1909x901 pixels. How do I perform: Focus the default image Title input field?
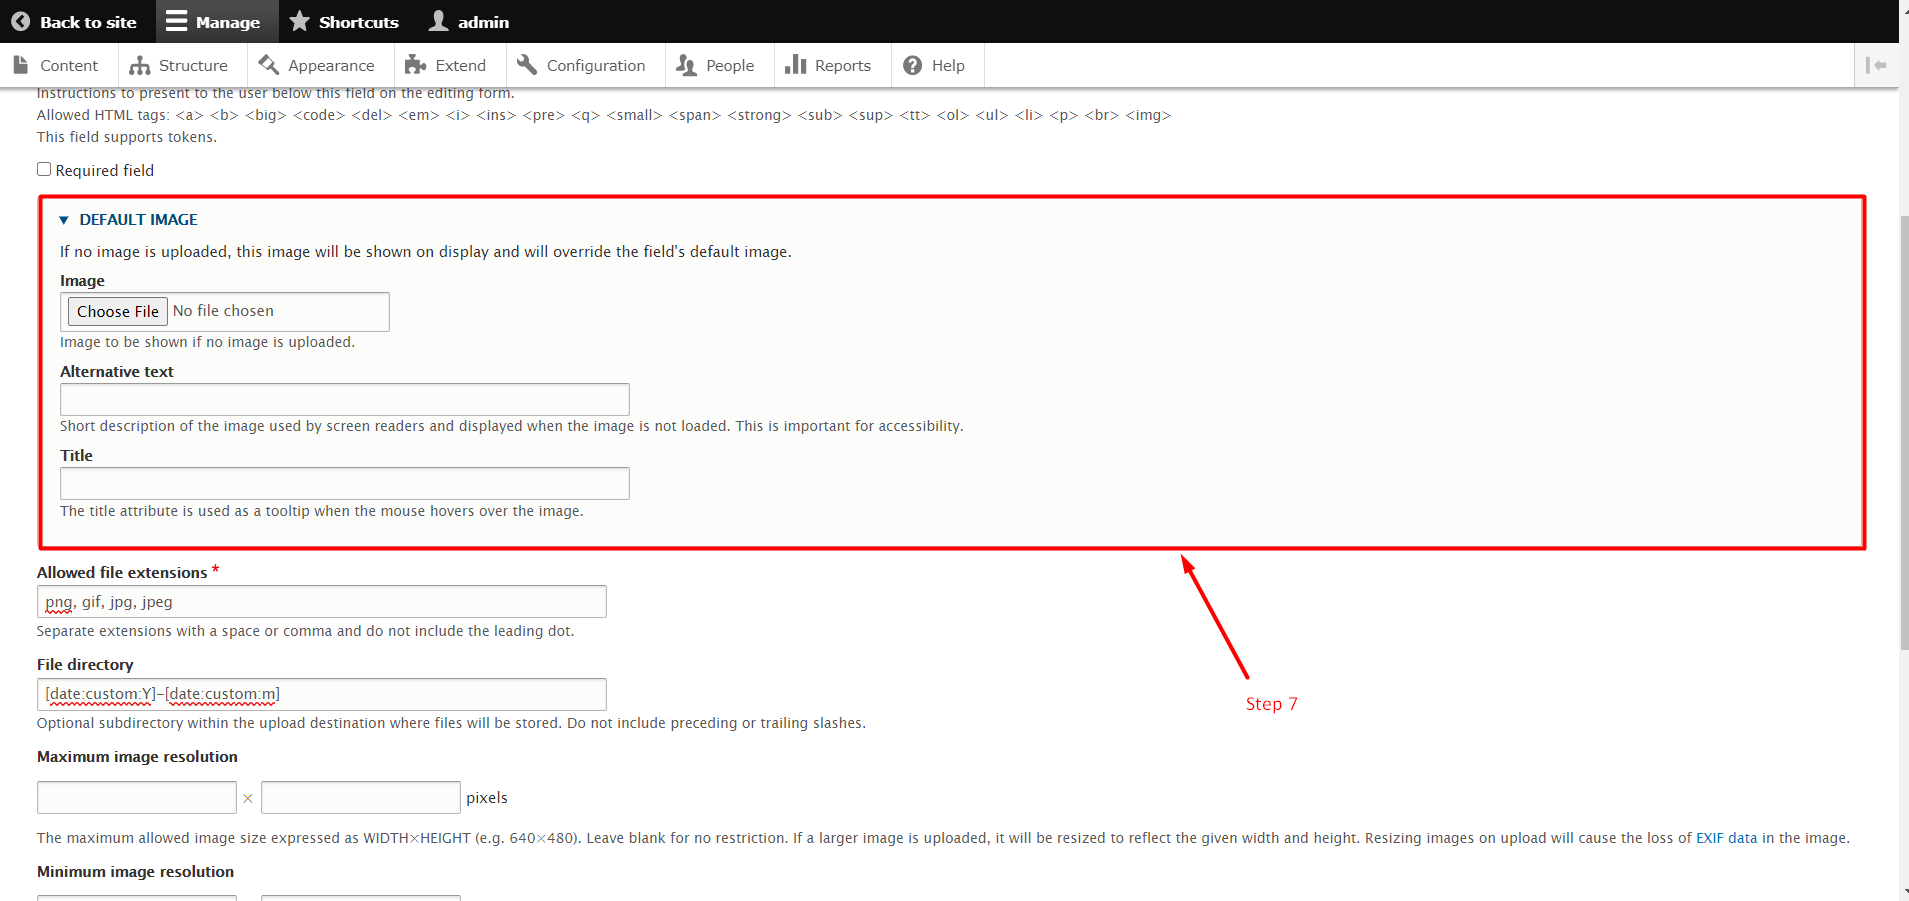pyautogui.click(x=345, y=483)
